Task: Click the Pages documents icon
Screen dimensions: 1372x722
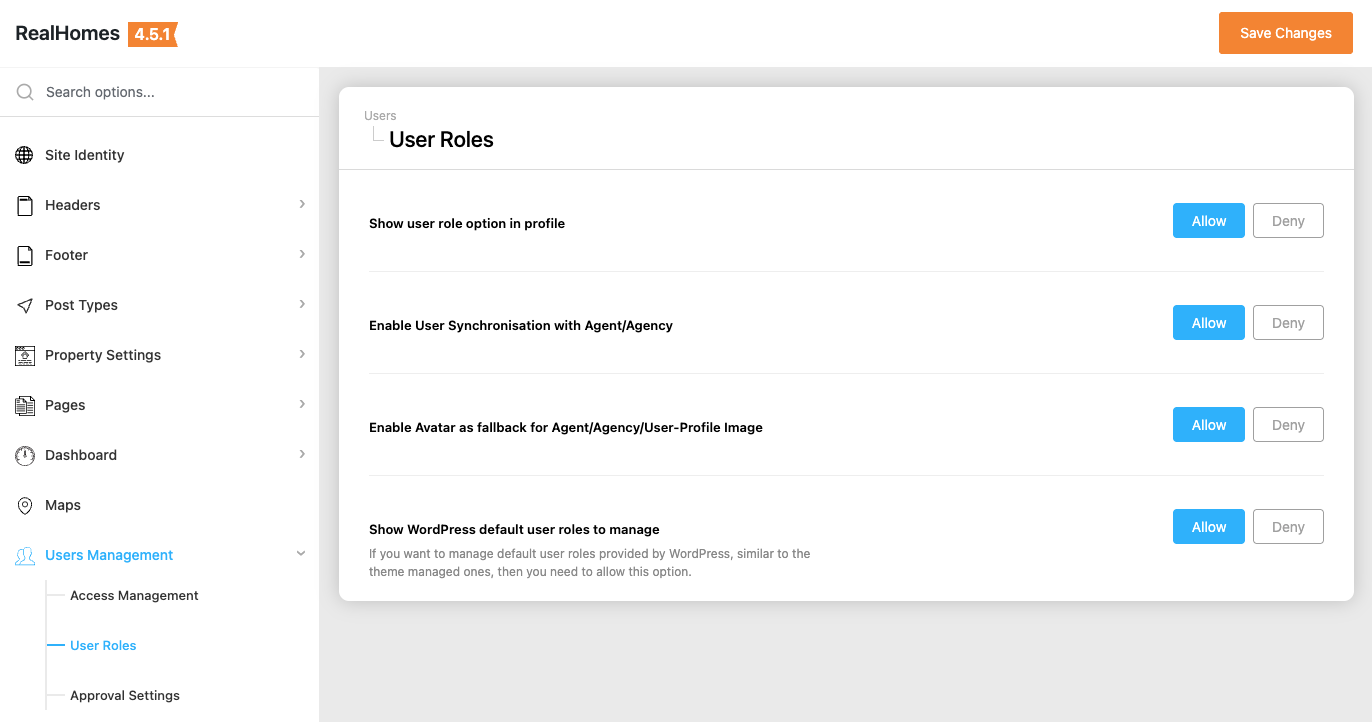Action: click(x=25, y=405)
